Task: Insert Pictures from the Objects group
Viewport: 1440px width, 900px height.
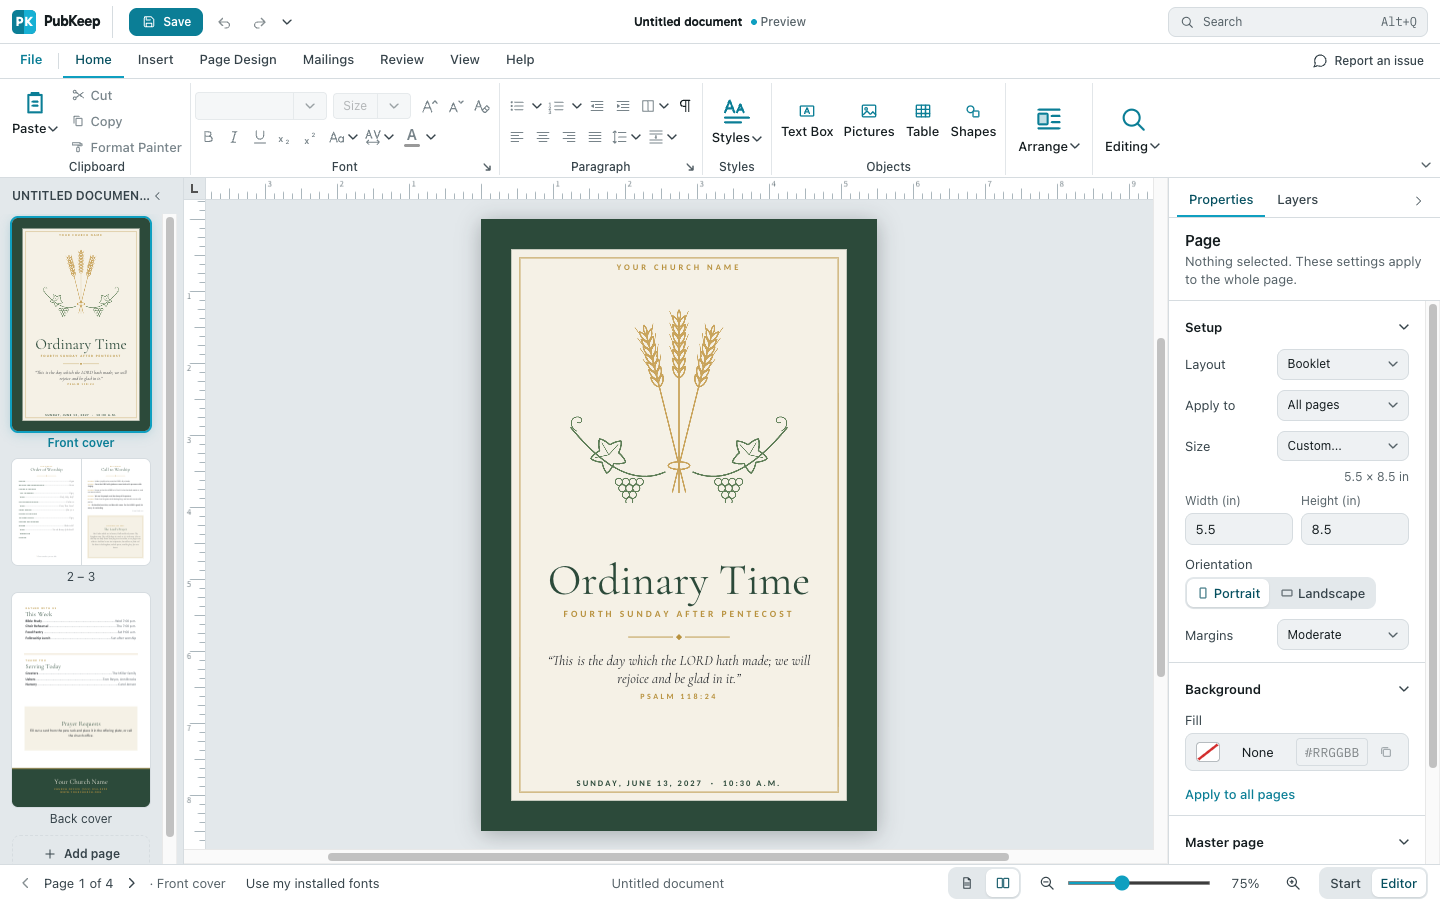Action: point(869,121)
